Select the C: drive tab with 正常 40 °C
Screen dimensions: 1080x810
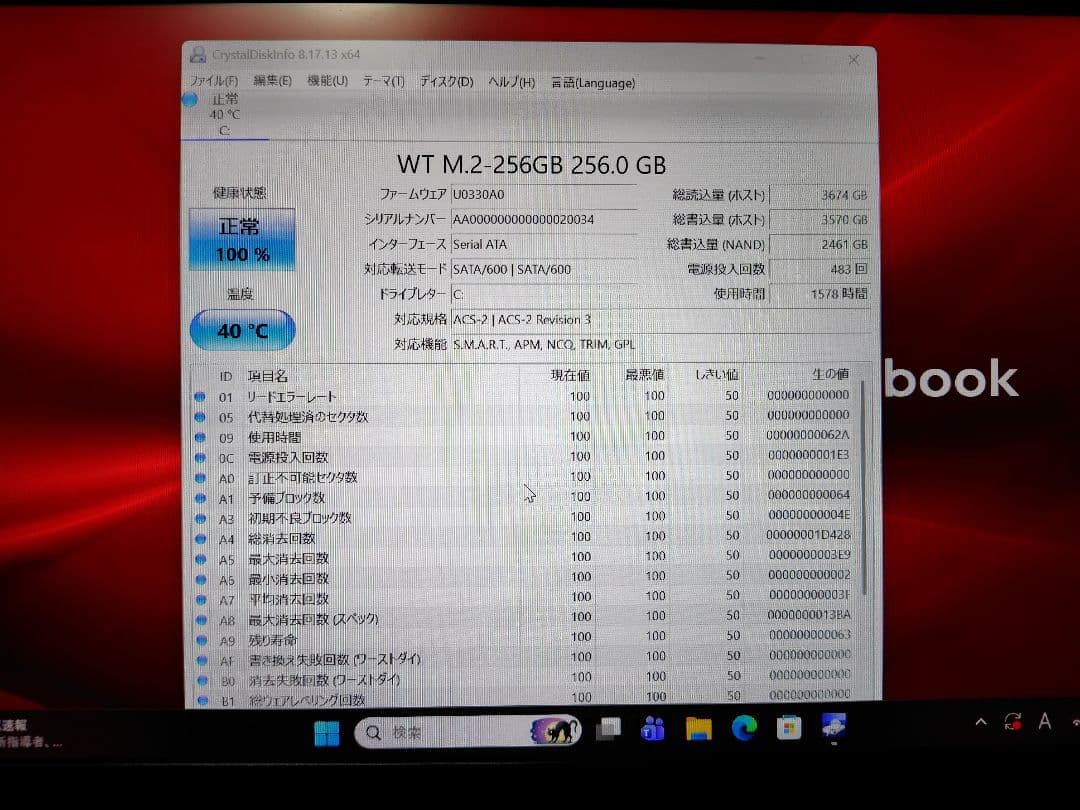coord(225,114)
